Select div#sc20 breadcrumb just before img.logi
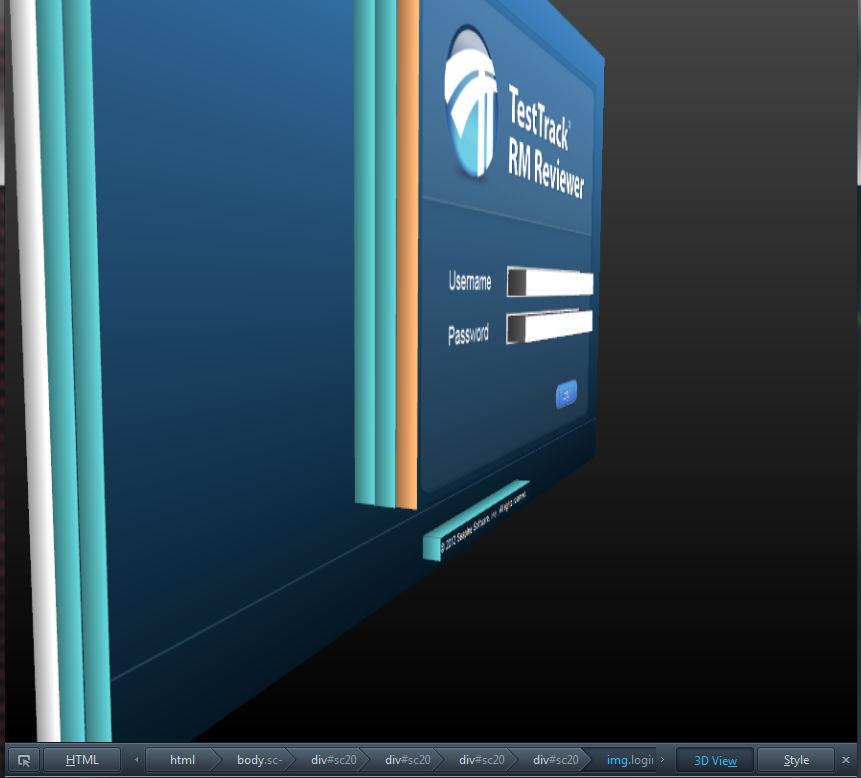The width and height of the screenshot is (861, 778). coord(556,760)
